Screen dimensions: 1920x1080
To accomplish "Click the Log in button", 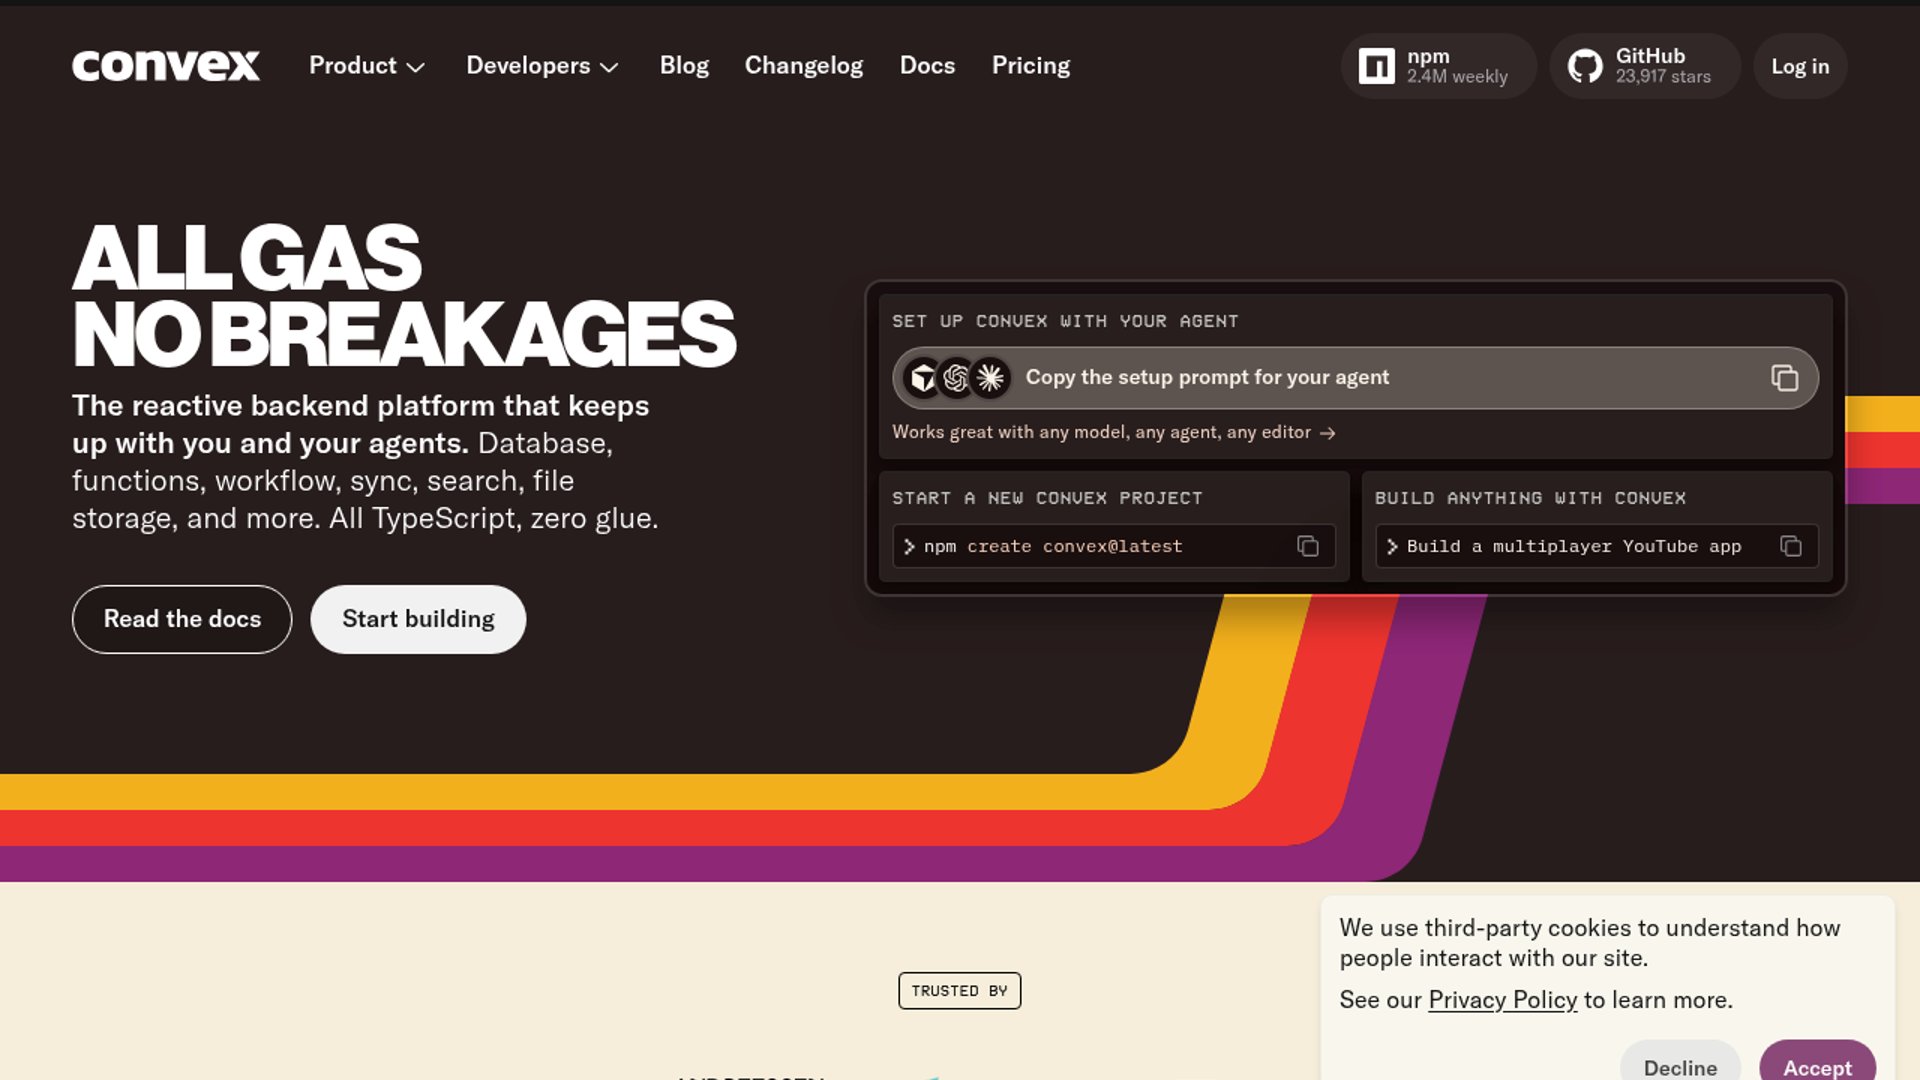I will pyautogui.click(x=1800, y=66).
